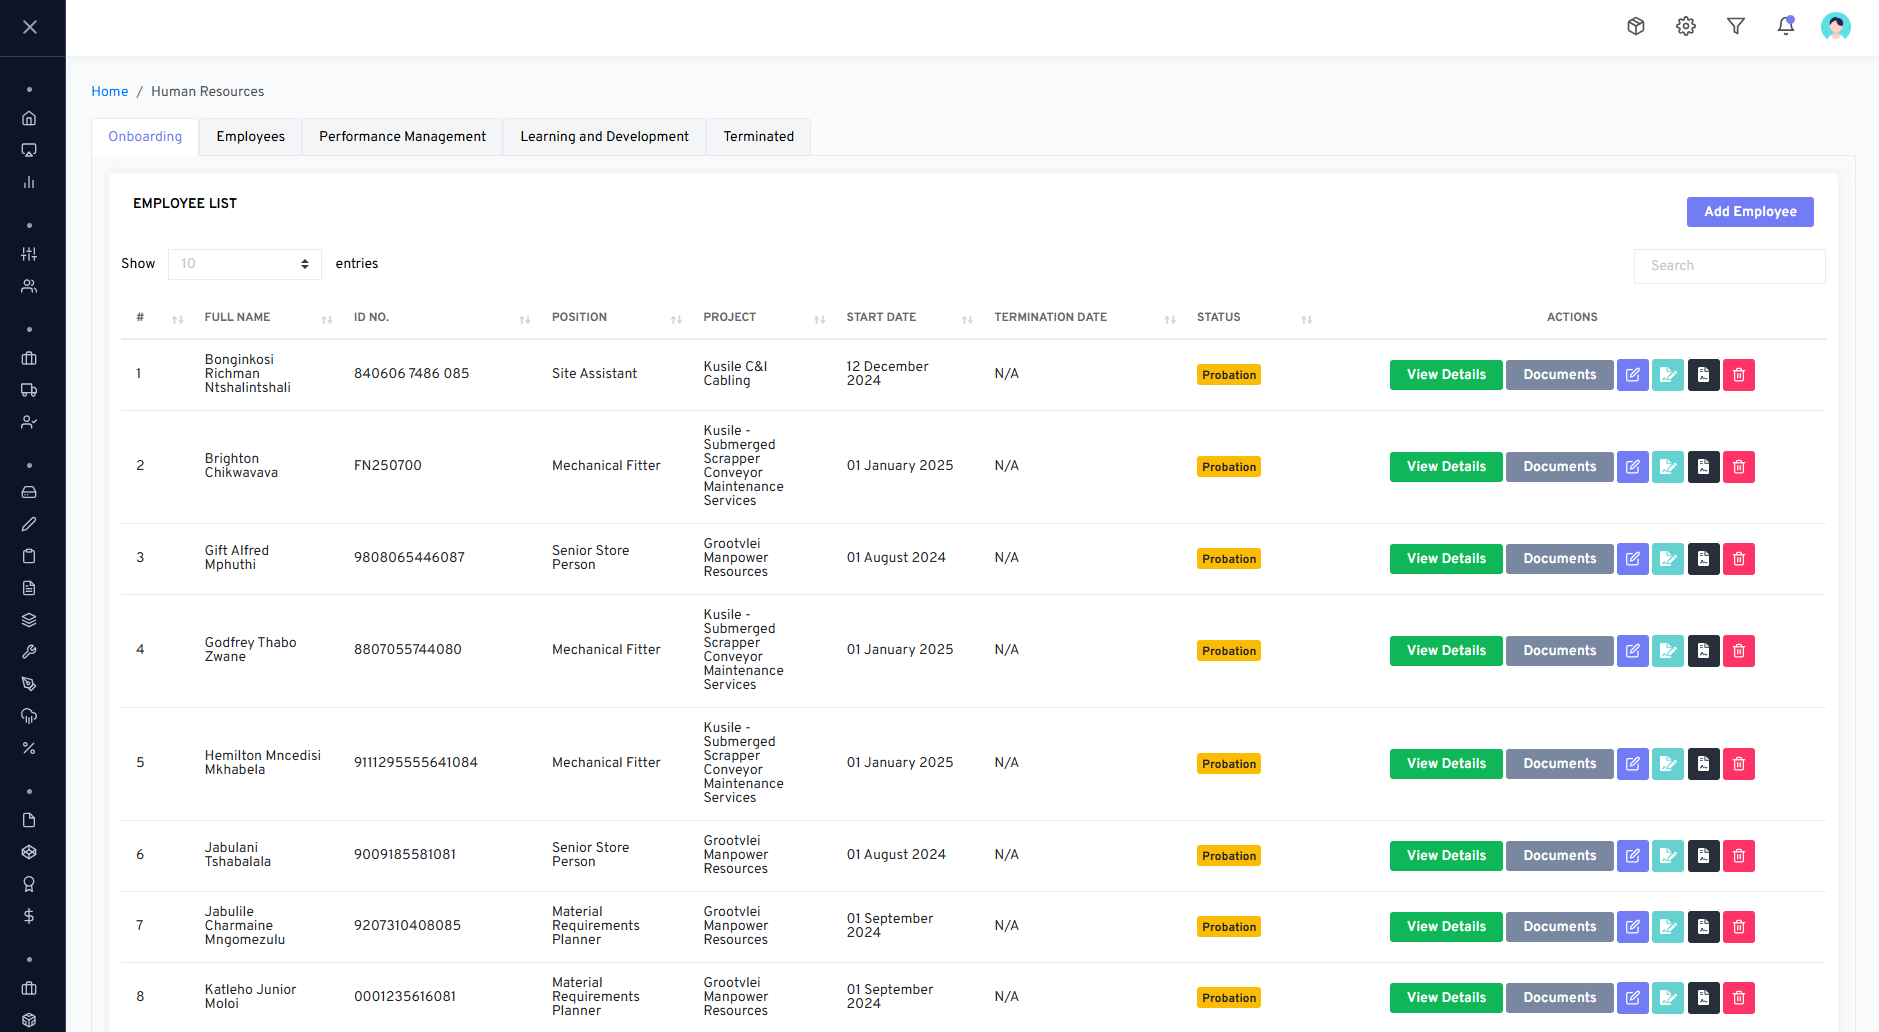The width and height of the screenshot is (1879, 1032).
Task: Open notifications bell icon
Action: pyautogui.click(x=1786, y=26)
